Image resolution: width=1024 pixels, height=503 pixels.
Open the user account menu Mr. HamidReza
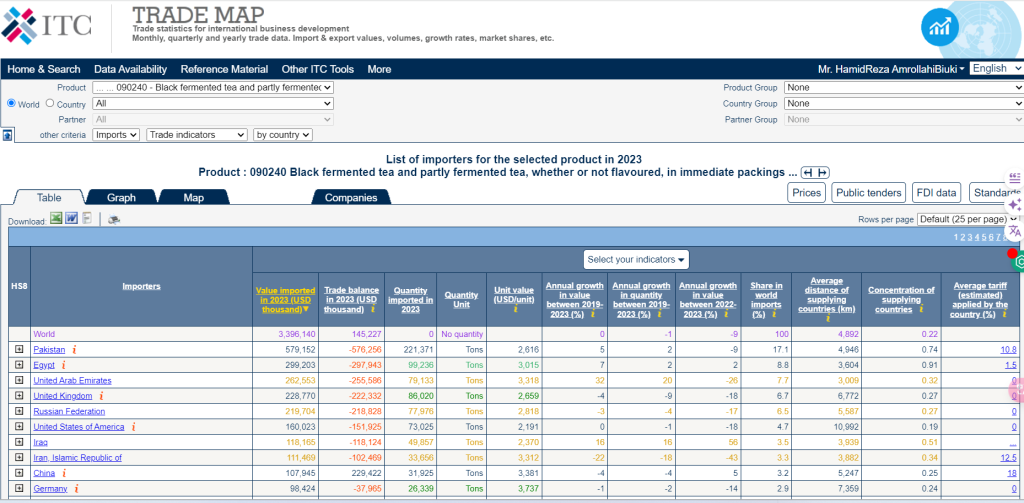point(891,69)
